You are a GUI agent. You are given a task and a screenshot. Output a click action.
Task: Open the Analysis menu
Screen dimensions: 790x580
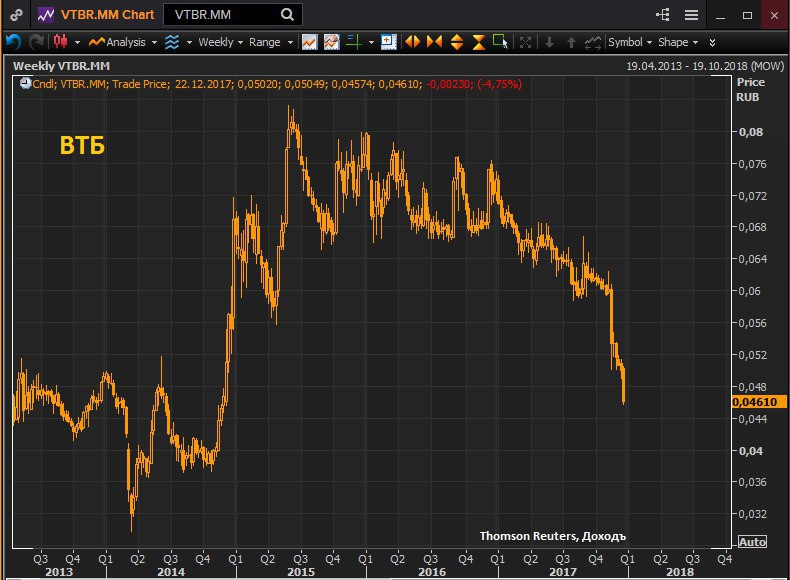click(122, 42)
